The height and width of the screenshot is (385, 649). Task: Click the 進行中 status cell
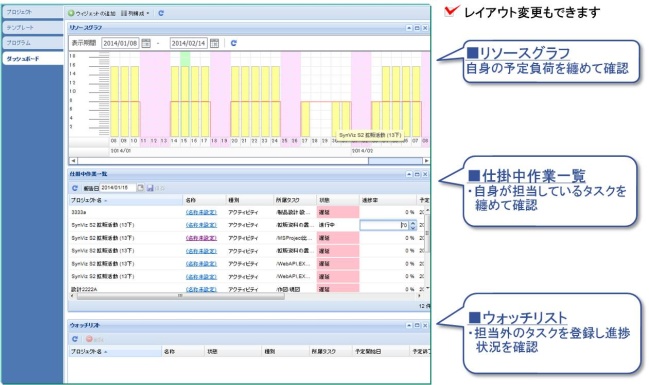pyautogui.click(x=338, y=225)
